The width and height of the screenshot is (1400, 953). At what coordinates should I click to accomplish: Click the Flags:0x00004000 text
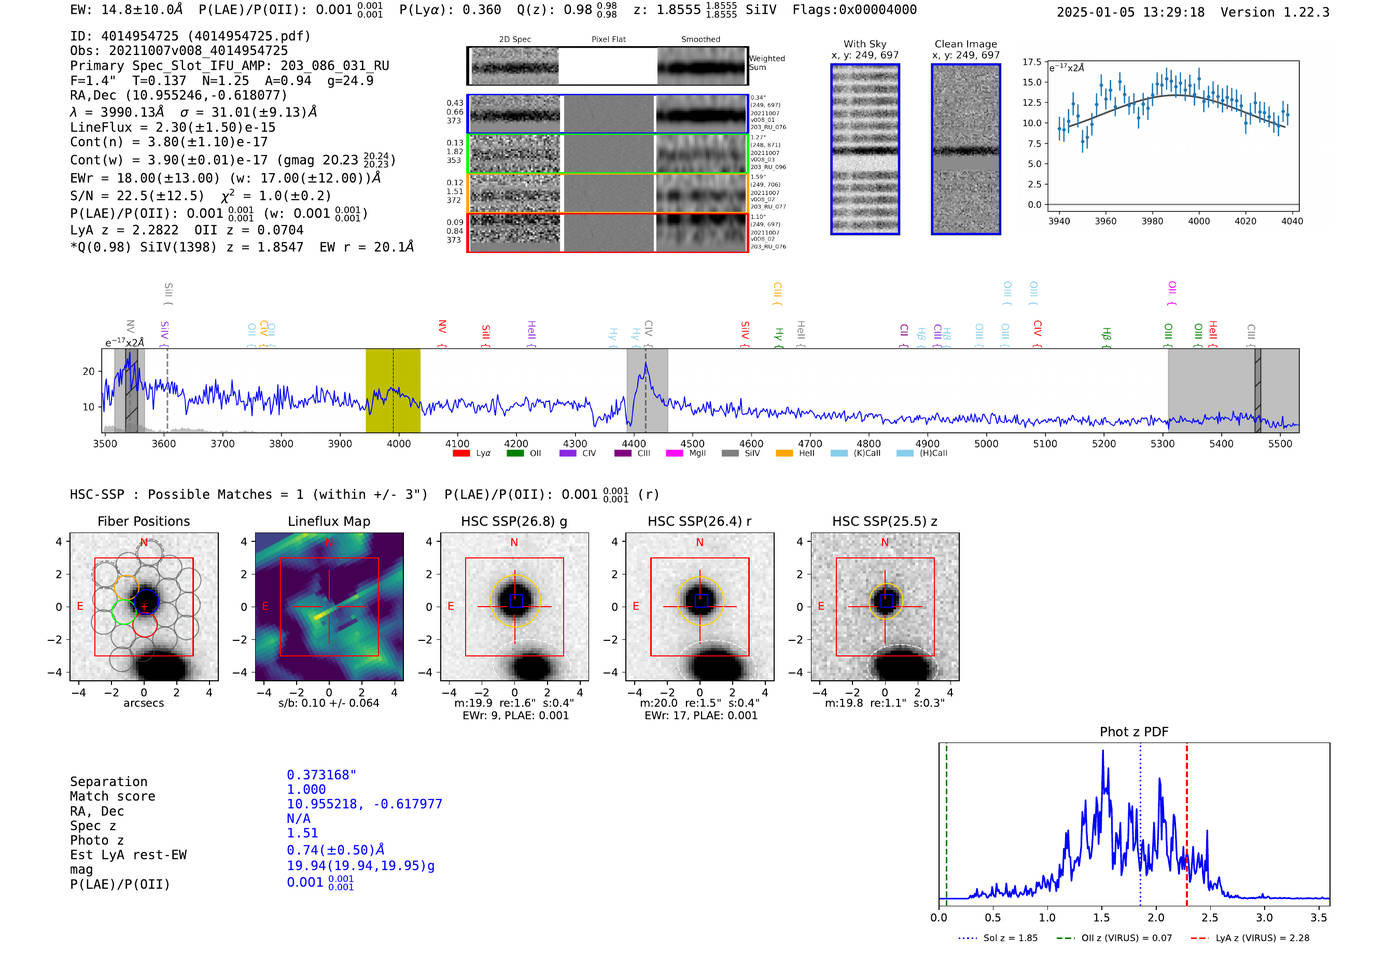tap(854, 10)
